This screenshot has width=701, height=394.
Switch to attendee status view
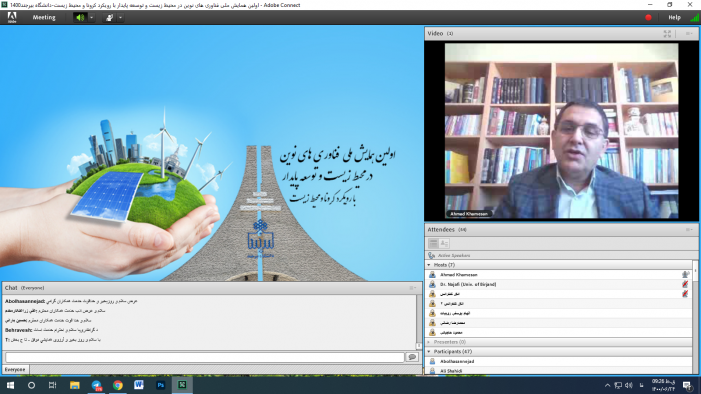pyautogui.click(x=444, y=243)
